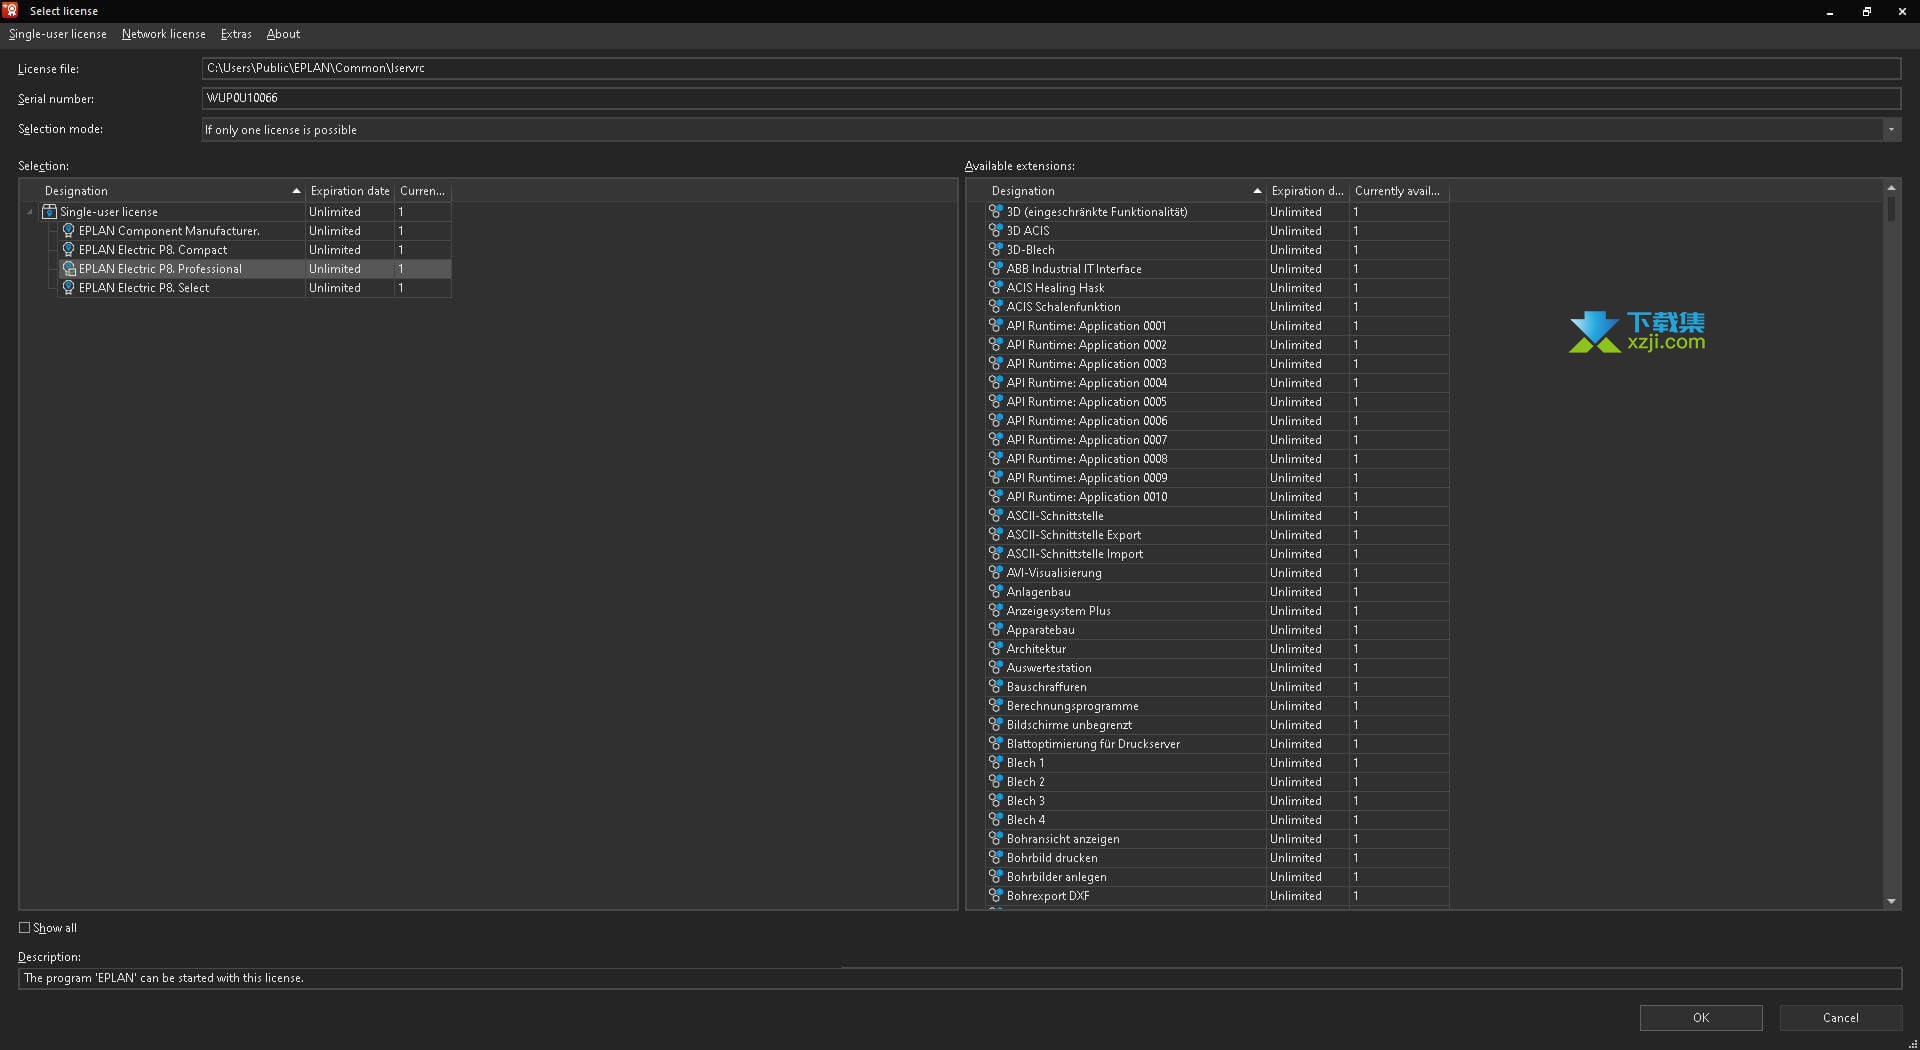Click the Blech 1 extension icon
This screenshot has height=1050, width=1920.
[x=995, y=763]
